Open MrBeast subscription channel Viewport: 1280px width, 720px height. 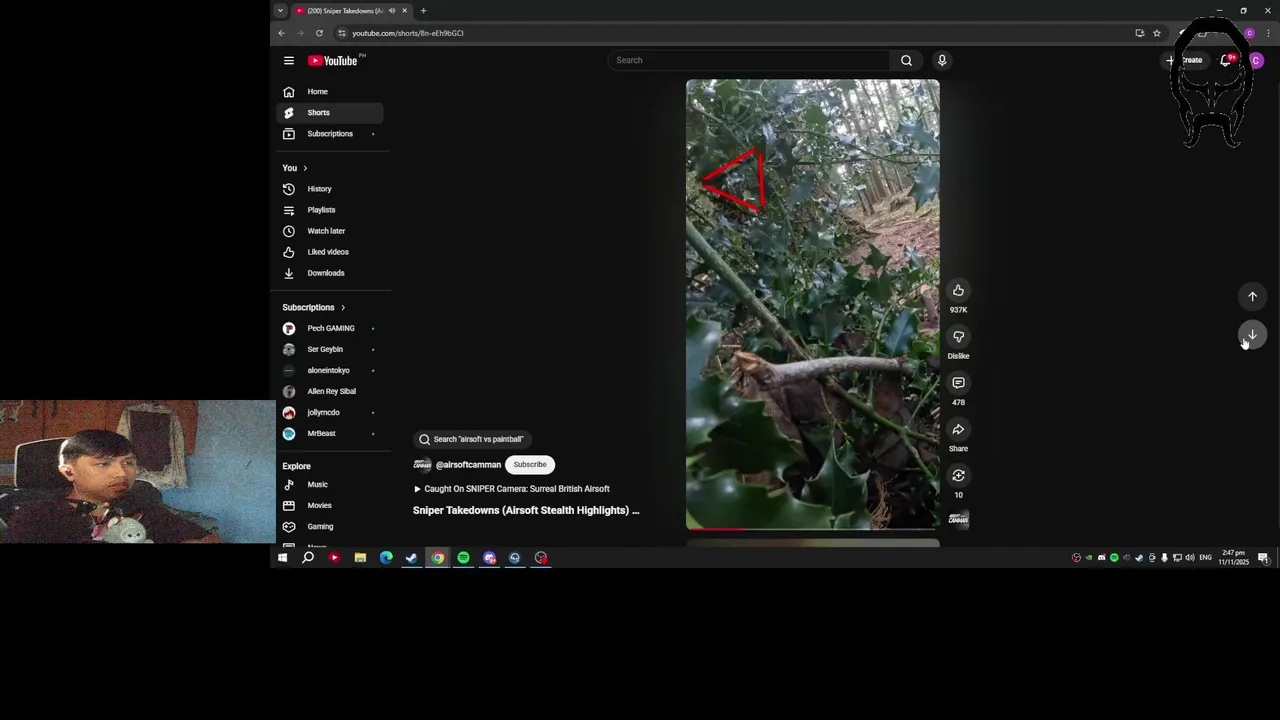click(330, 433)
